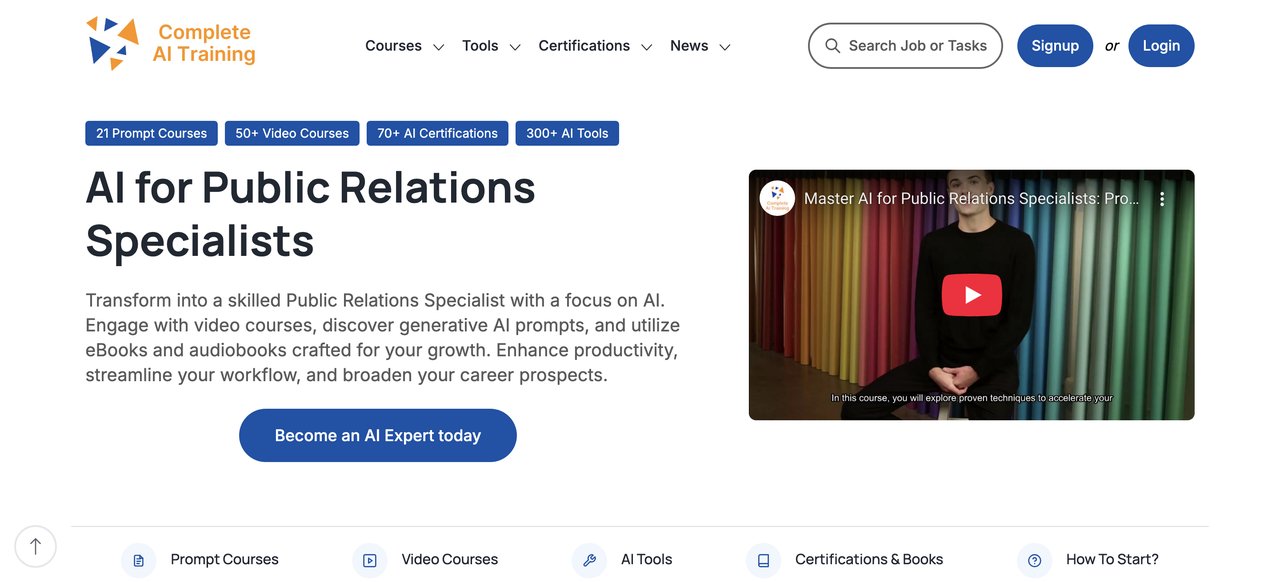This screenshot has width=1280, height=582.
Task: Click the Certifications & Books book icon
Action: pos(763,560)
